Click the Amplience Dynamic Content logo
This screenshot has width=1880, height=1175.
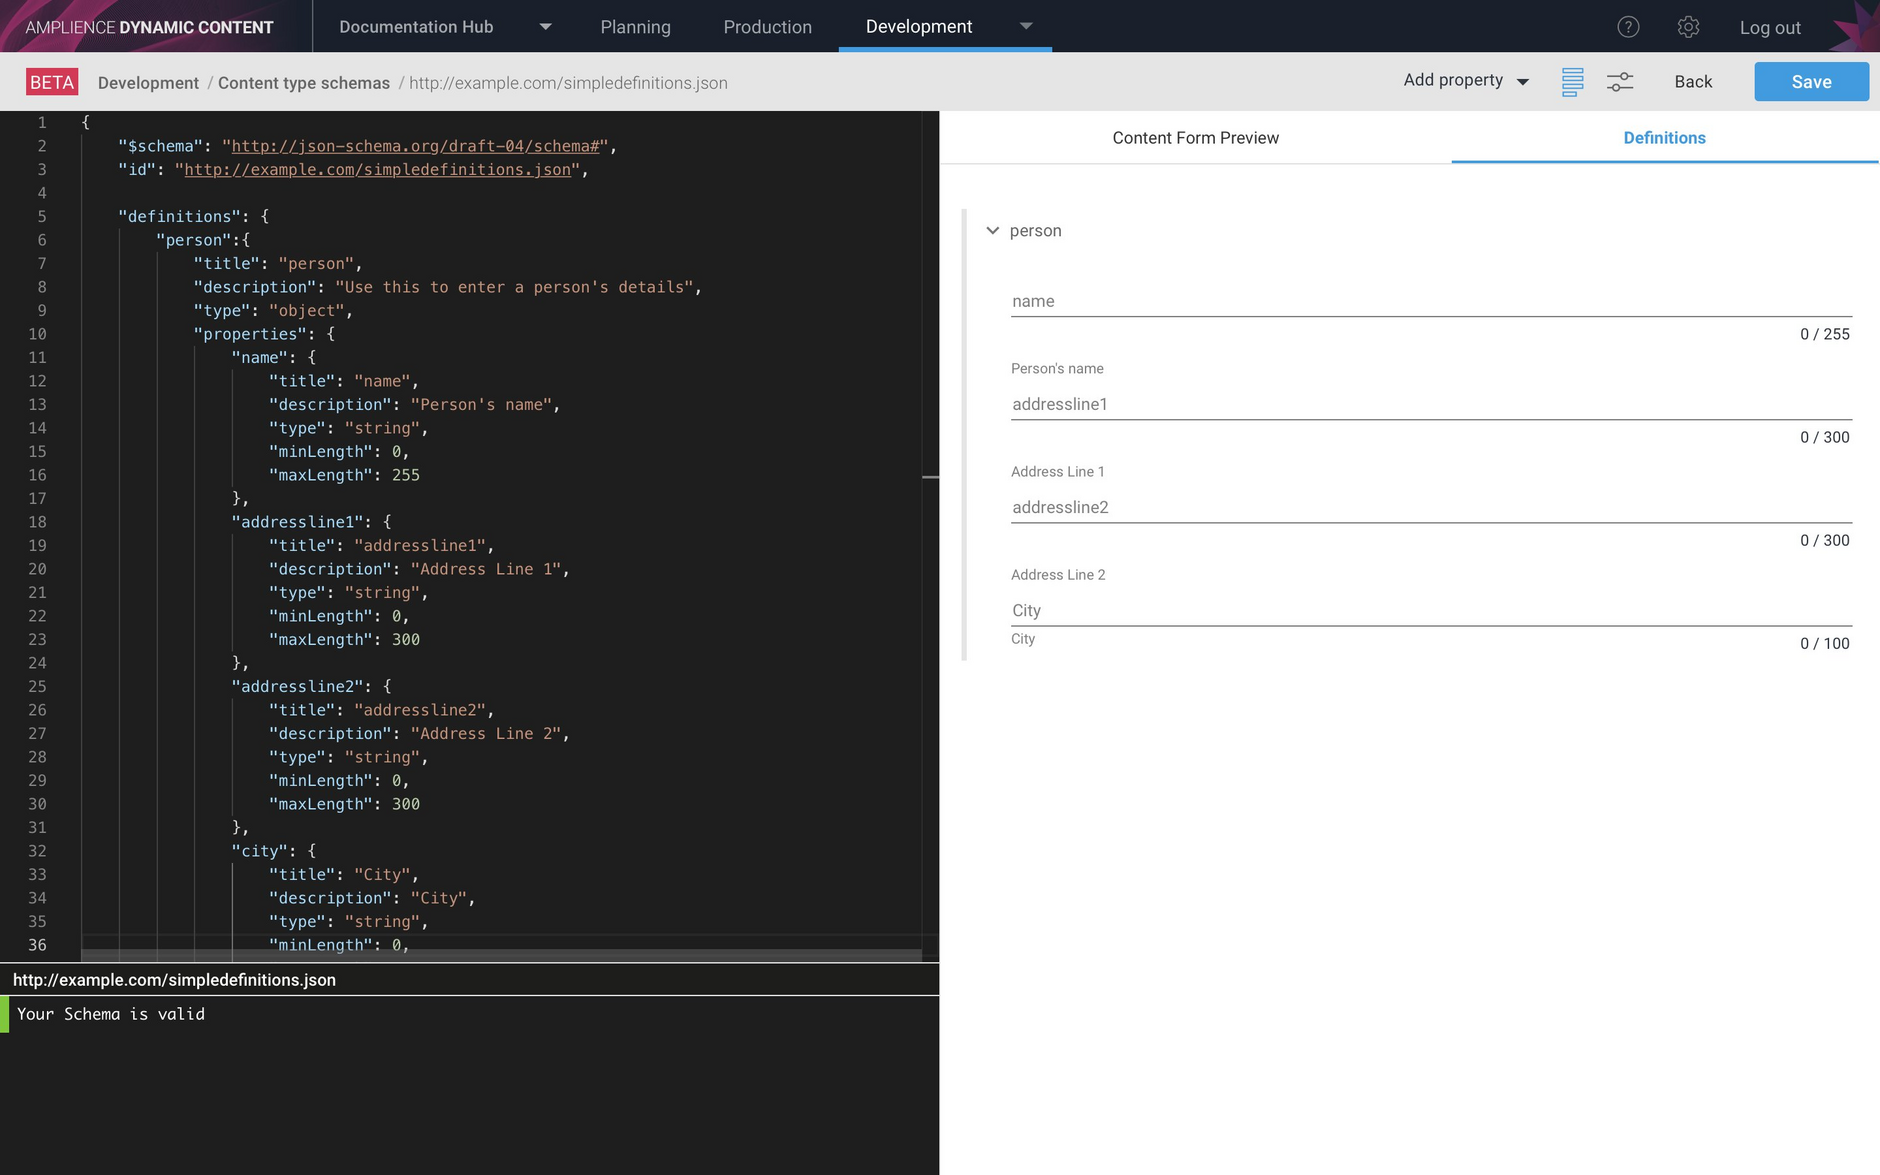click(148, 26)
